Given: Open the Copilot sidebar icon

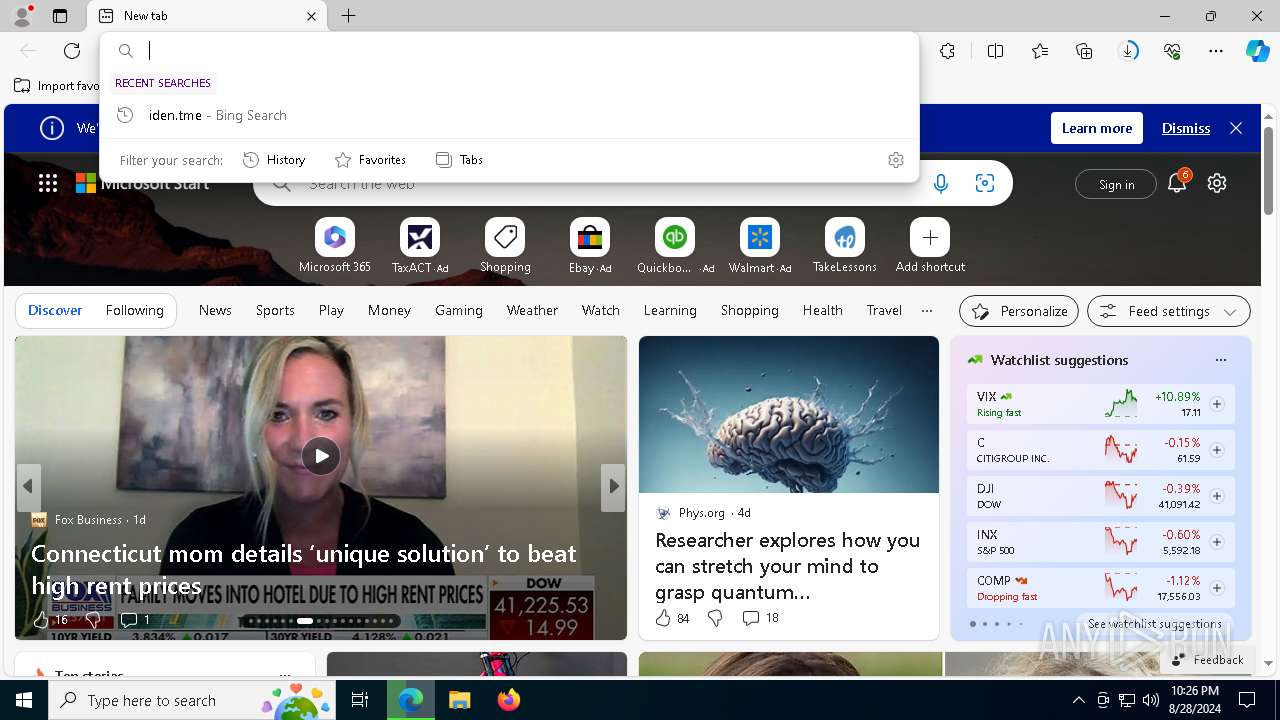Looking at the screenshot, I should [x=1257, y=51].
